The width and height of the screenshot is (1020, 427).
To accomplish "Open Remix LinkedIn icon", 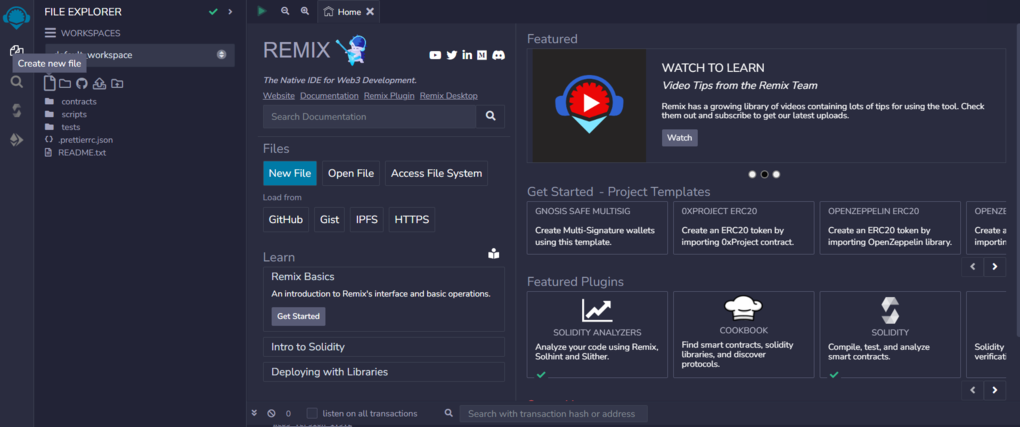I will coord(467,55).
